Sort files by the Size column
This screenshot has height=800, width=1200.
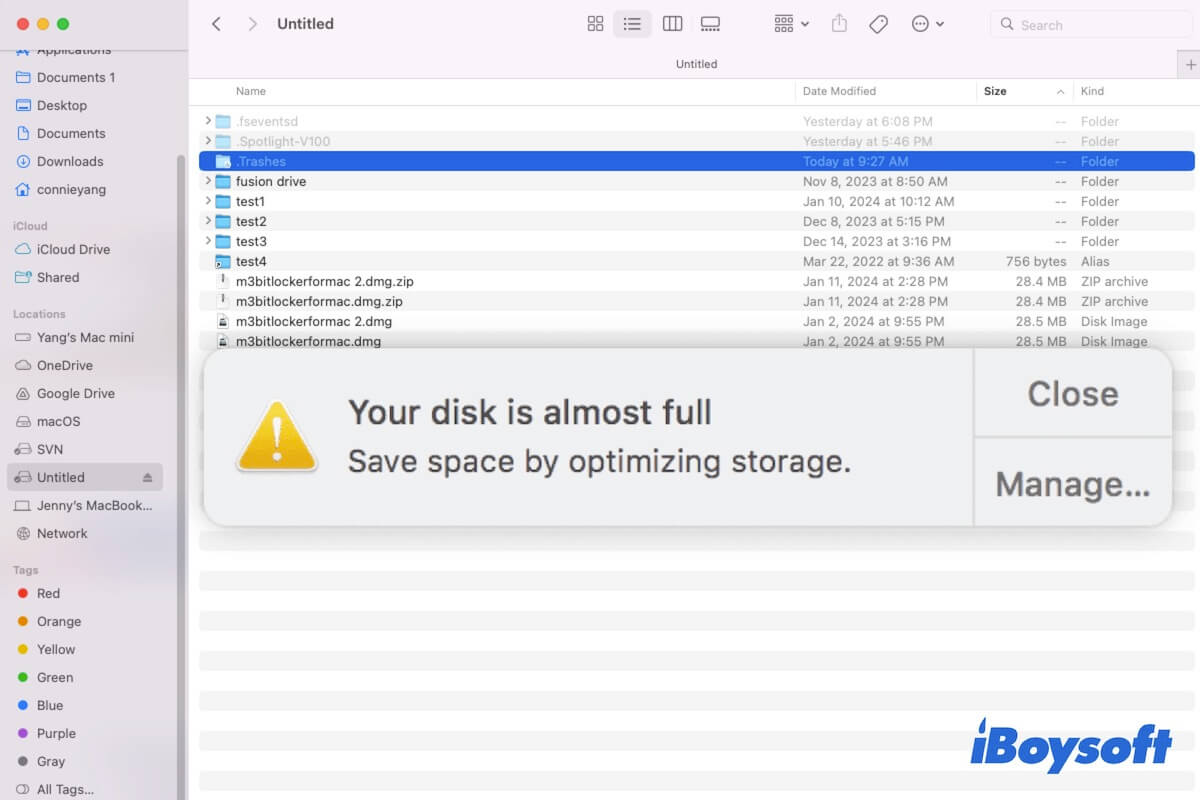pyautogui.click(x=994, y=91)
